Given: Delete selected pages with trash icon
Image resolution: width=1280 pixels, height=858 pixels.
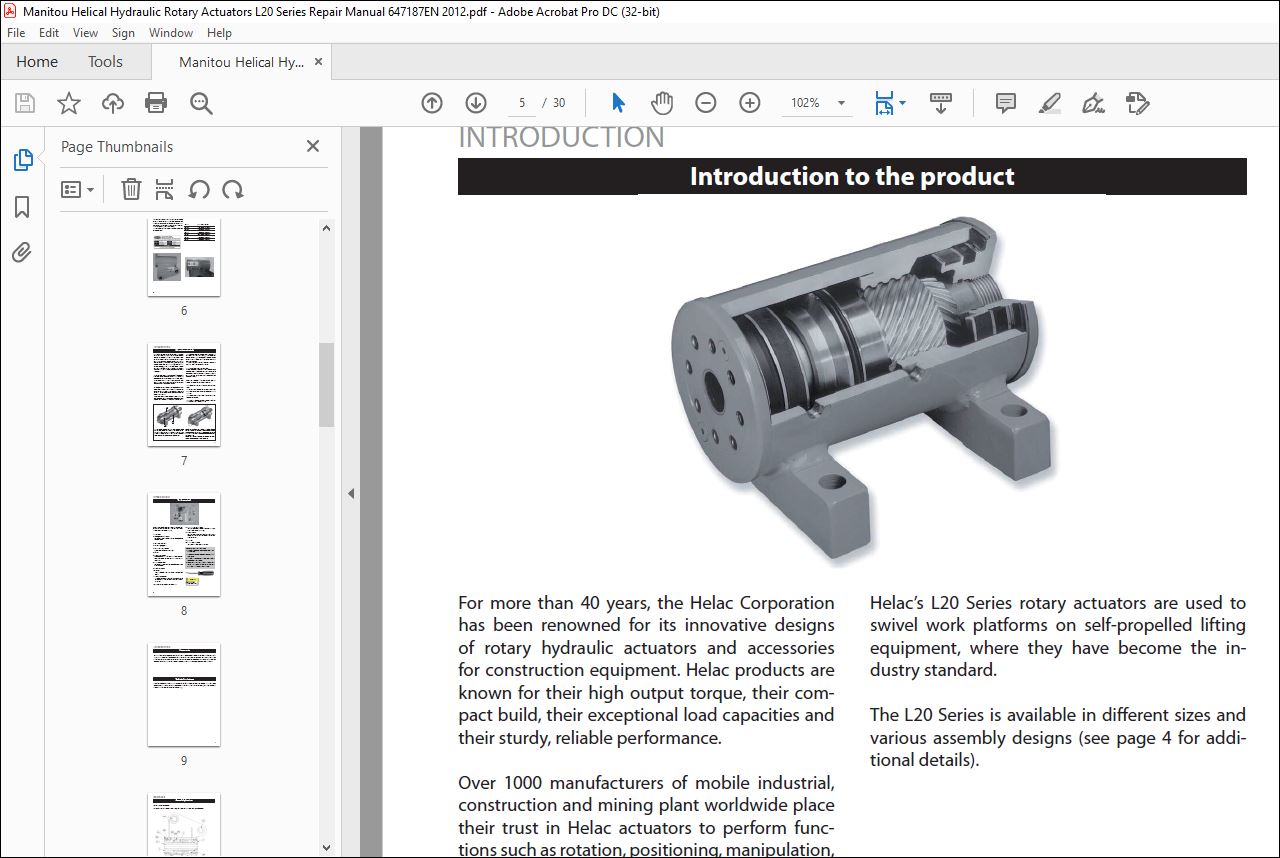Looking at the screenshot, I should pos(131,189).
